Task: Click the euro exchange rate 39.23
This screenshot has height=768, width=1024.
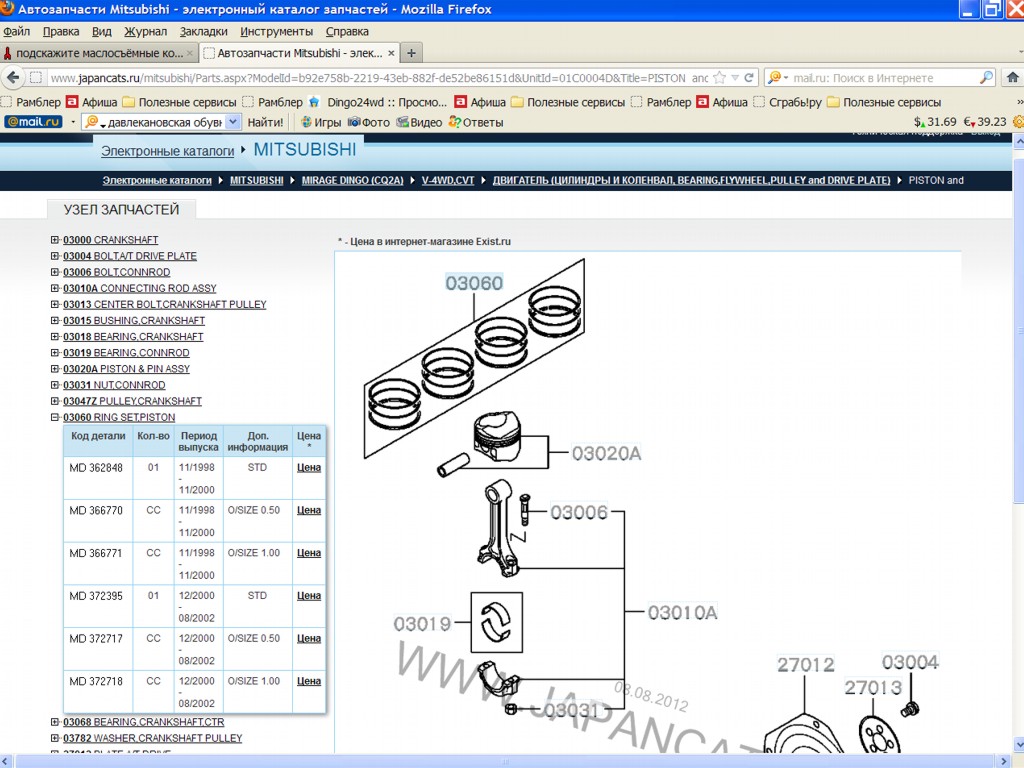Action: click(985, 122)
